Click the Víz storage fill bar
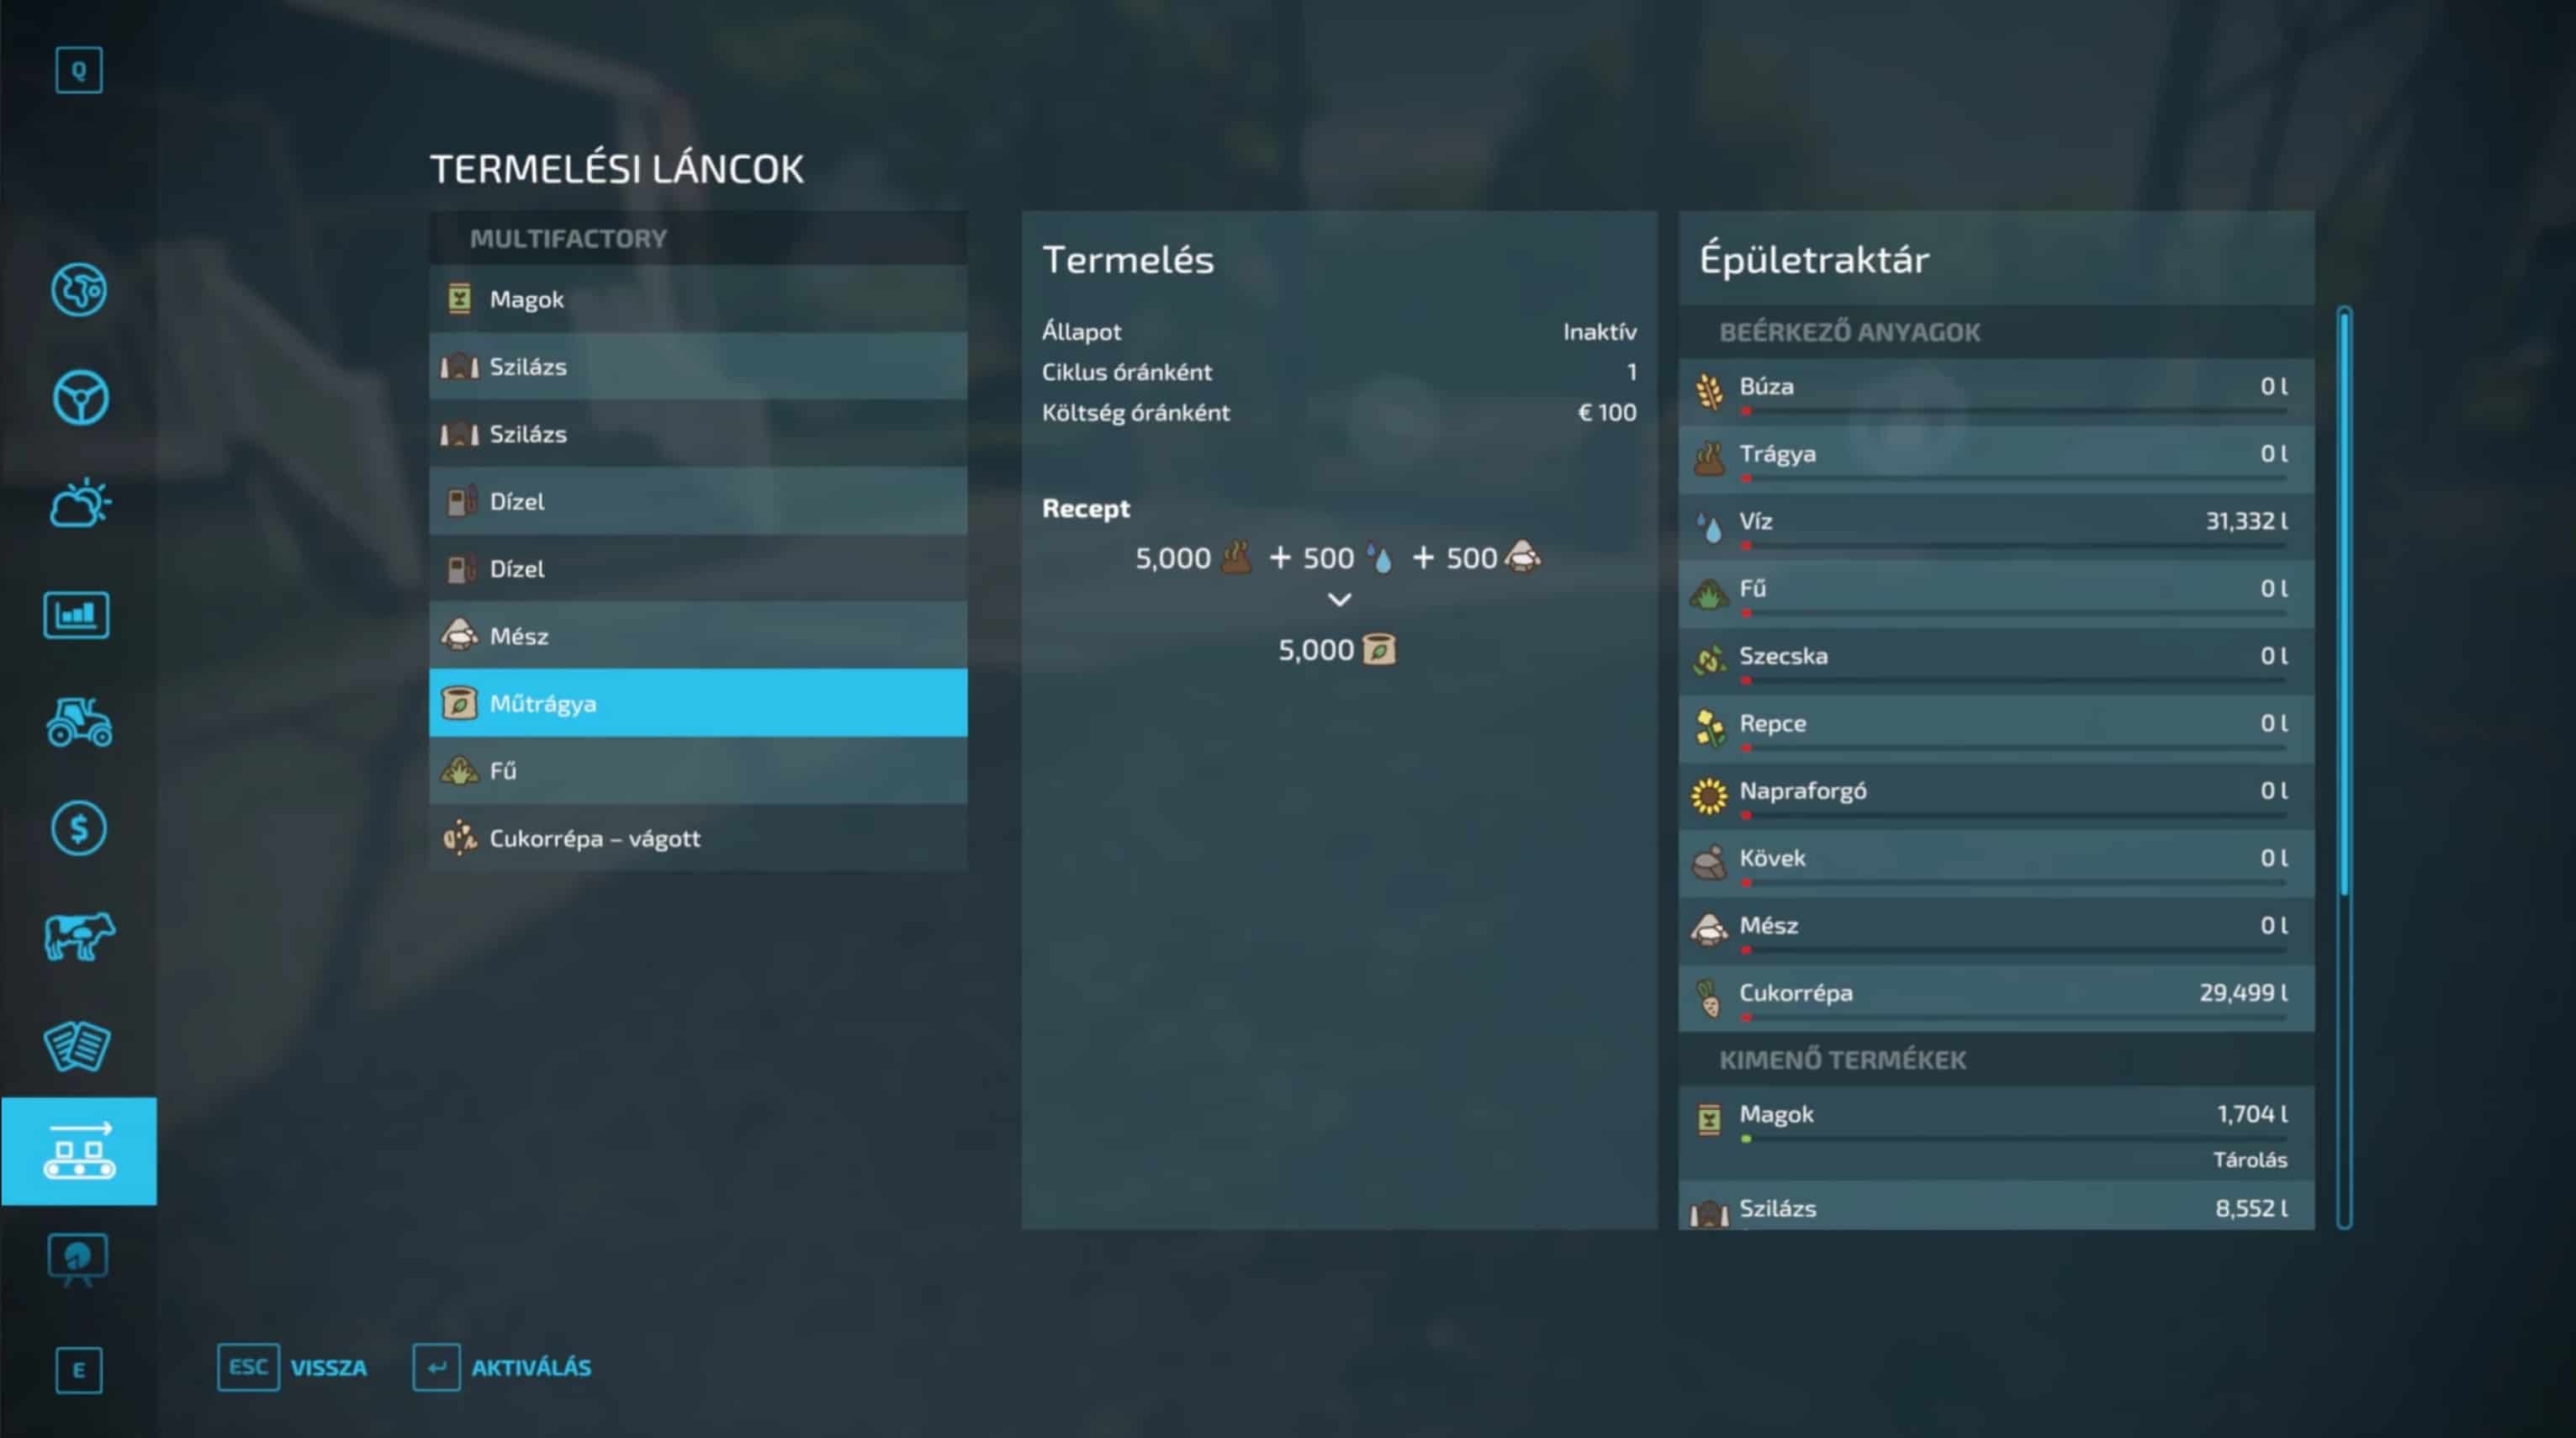This screenshot has width=2576, height=1438. click(2015, 546)
